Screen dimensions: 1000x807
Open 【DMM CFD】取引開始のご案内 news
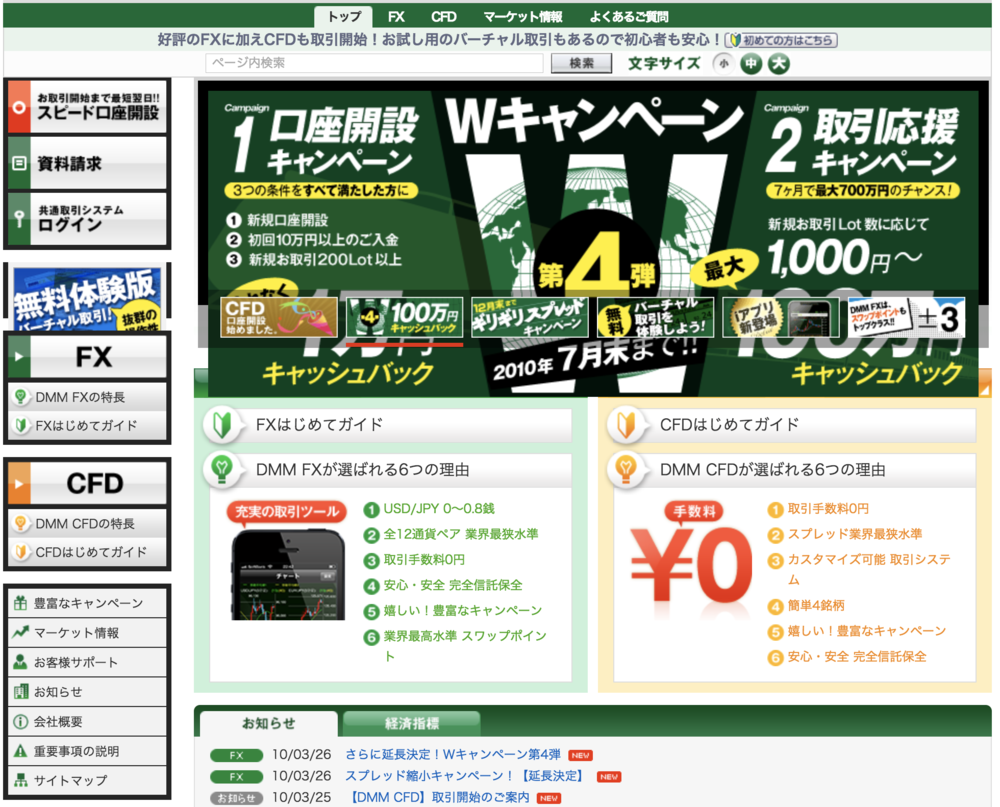(x=440, y=797)
